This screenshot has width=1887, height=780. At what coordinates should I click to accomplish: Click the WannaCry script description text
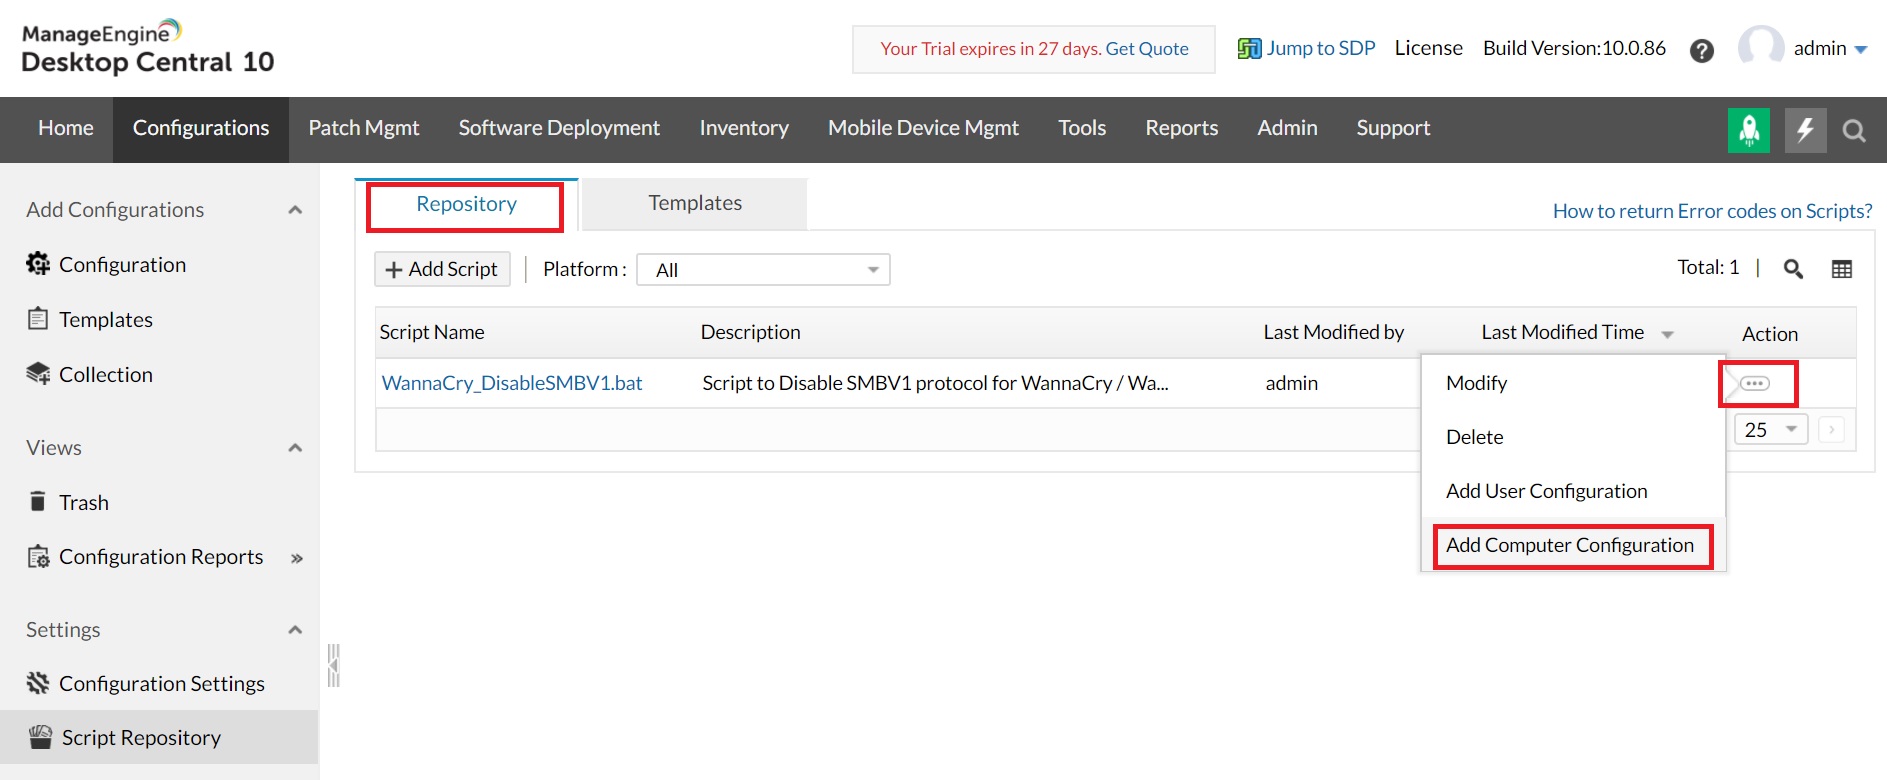click(x=935, y=383)
